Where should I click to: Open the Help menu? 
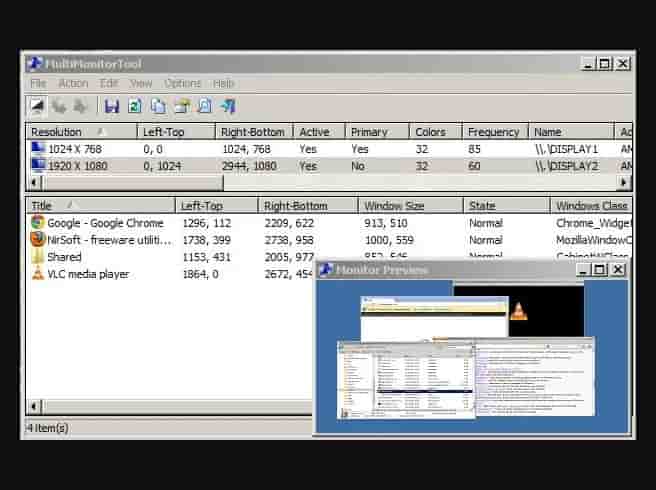(x=223, y=83)
